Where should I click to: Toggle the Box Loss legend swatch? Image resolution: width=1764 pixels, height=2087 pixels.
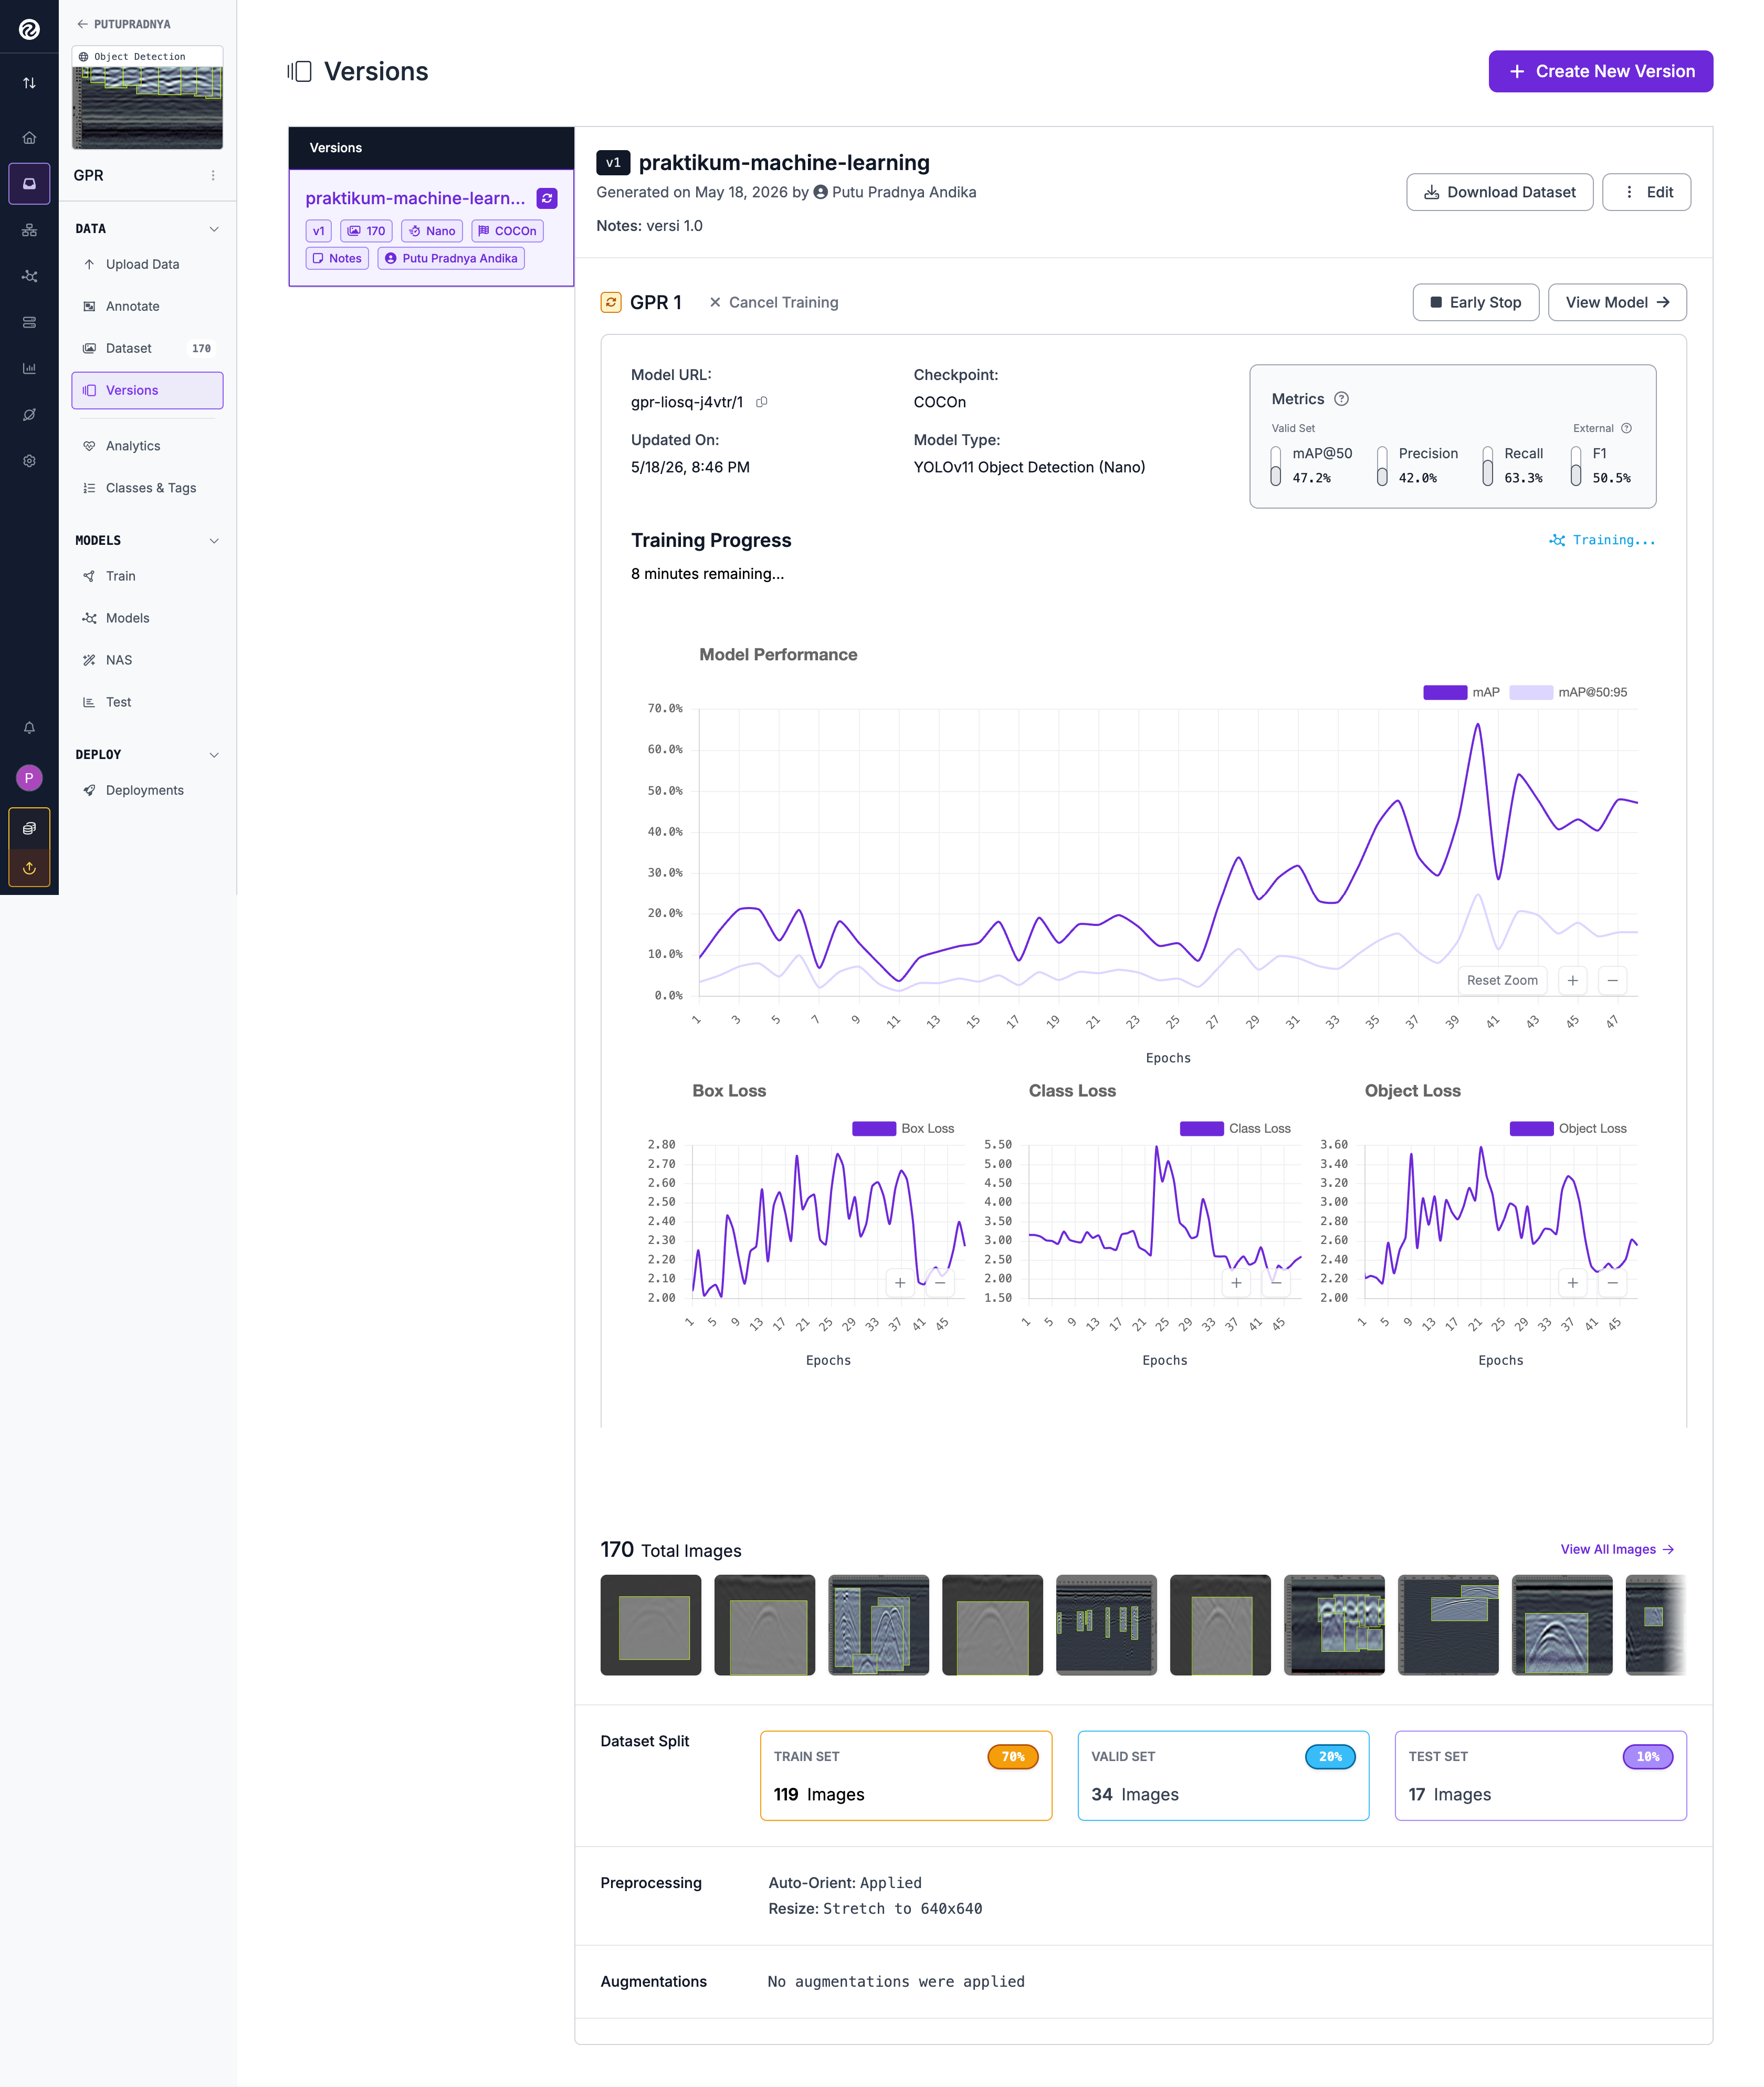click(874, 1128)
